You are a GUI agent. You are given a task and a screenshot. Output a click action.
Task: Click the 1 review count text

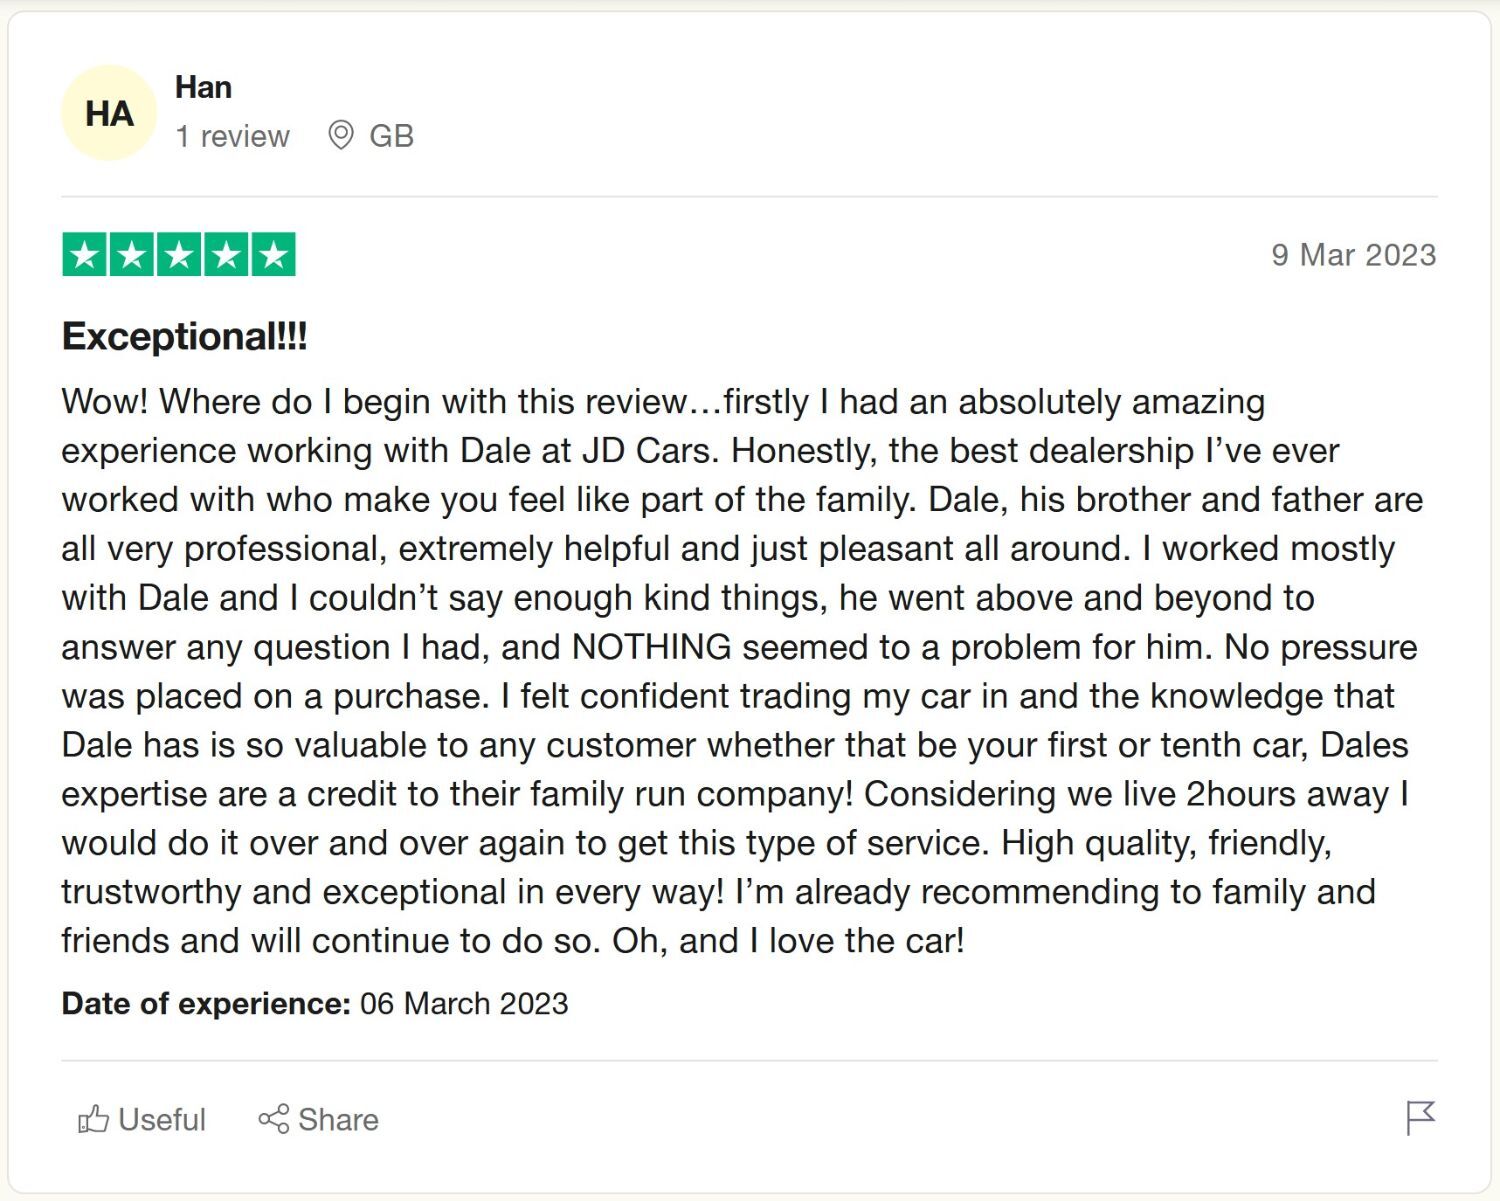232,136
